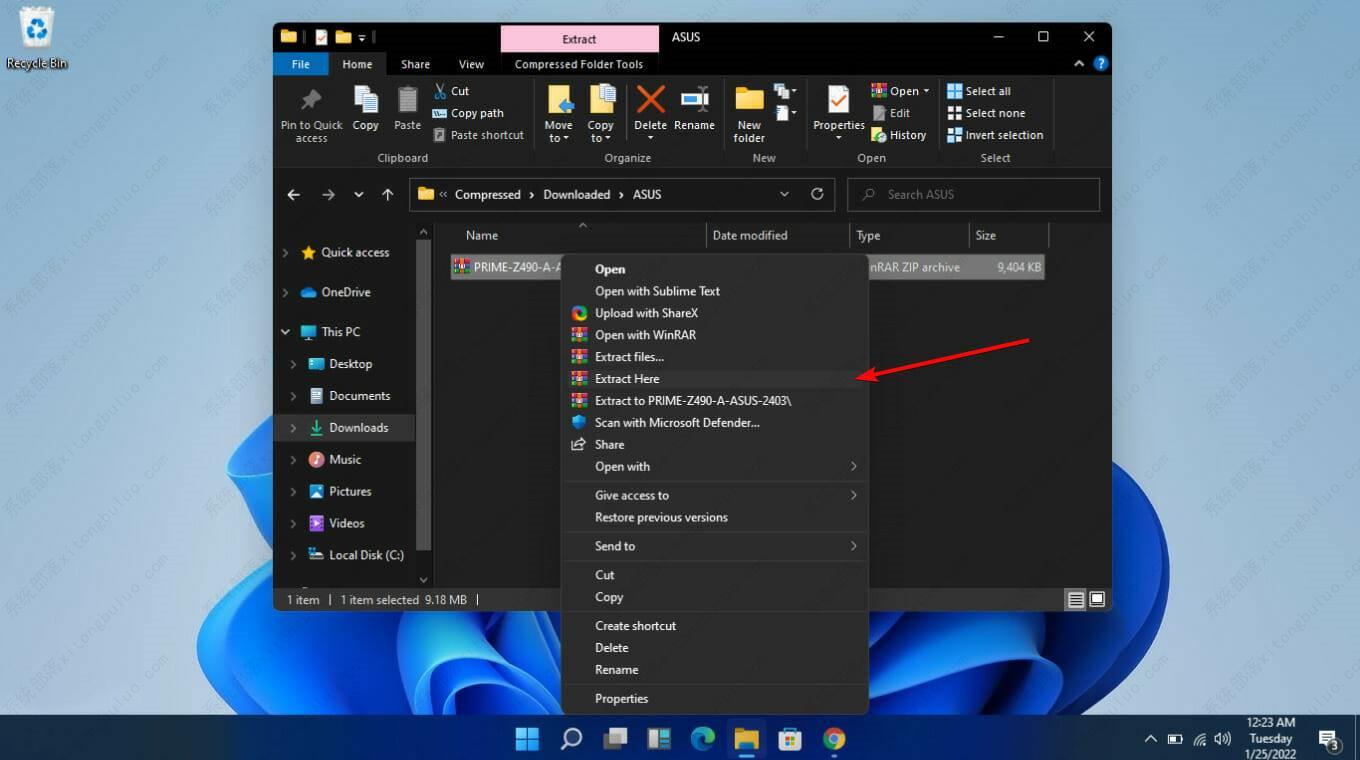Click the Delete icon in the ribbon
The image size is (1360, 760).
pos(650,101)
